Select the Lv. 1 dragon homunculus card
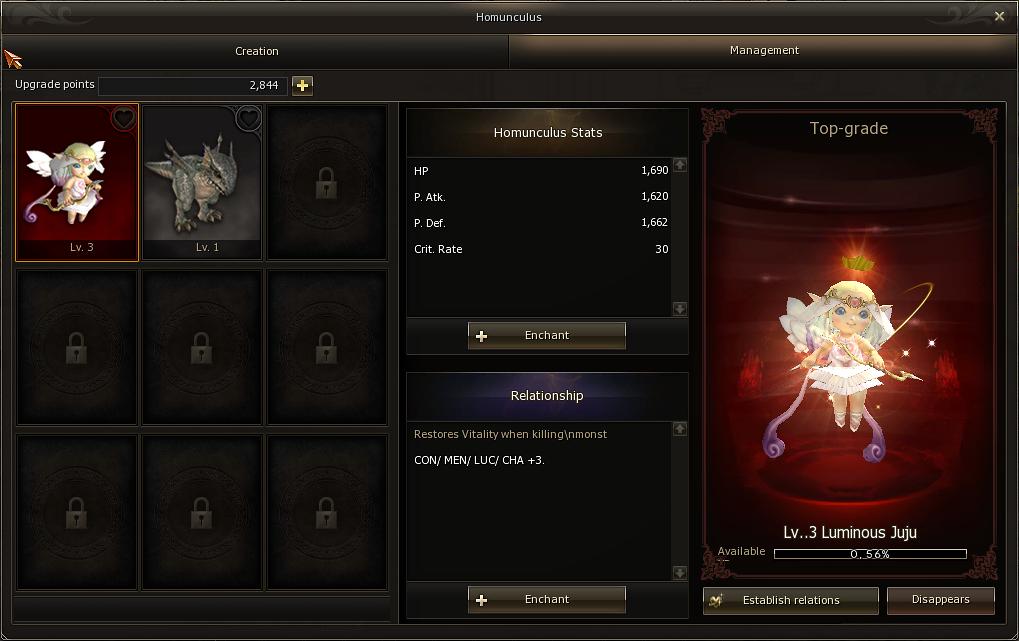The width and height of the screenshot is (1019, 641). 202,182
